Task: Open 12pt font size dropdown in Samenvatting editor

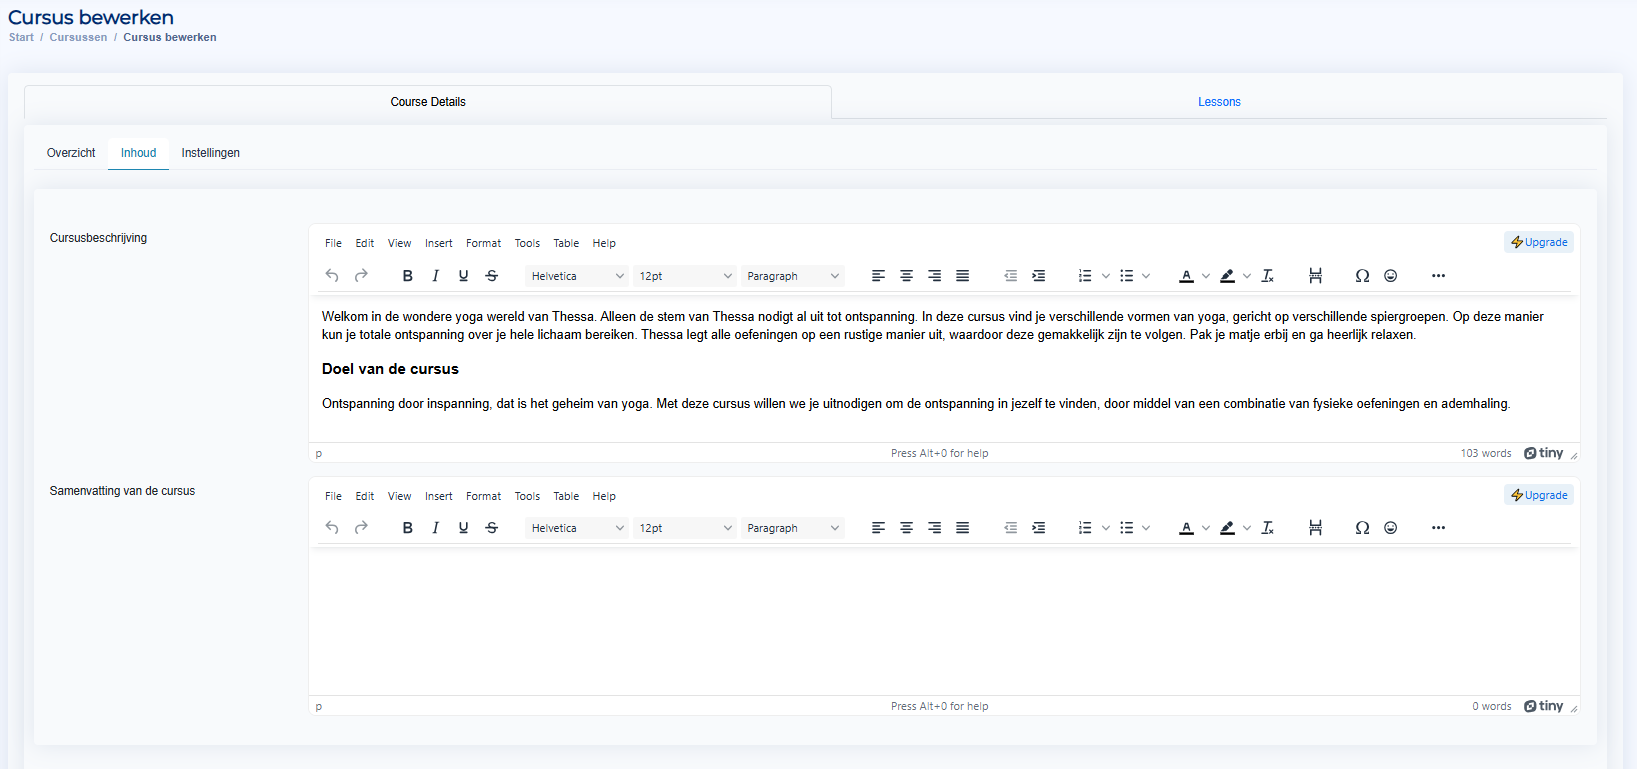Action: pos(685,528)
